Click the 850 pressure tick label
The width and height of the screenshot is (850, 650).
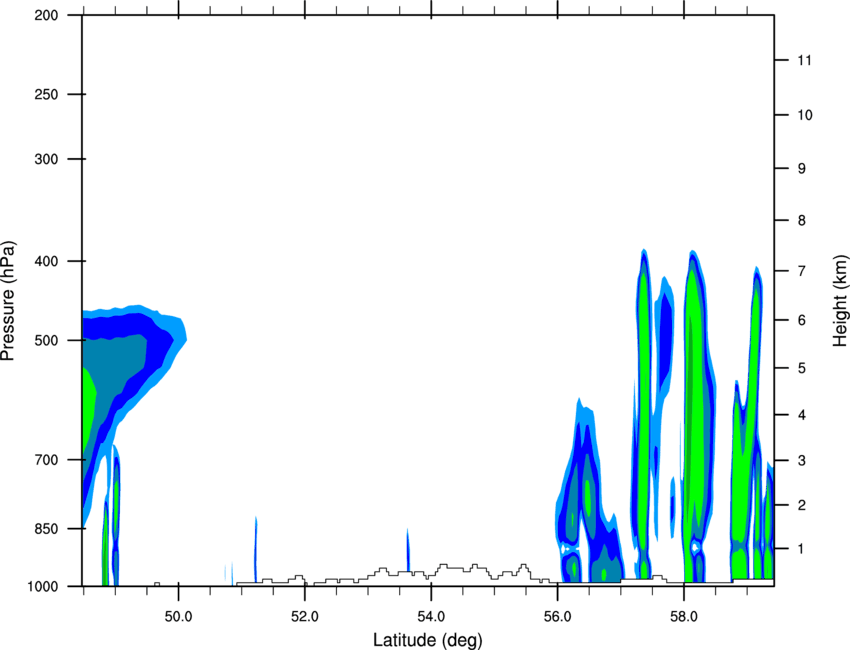point(46,529)
